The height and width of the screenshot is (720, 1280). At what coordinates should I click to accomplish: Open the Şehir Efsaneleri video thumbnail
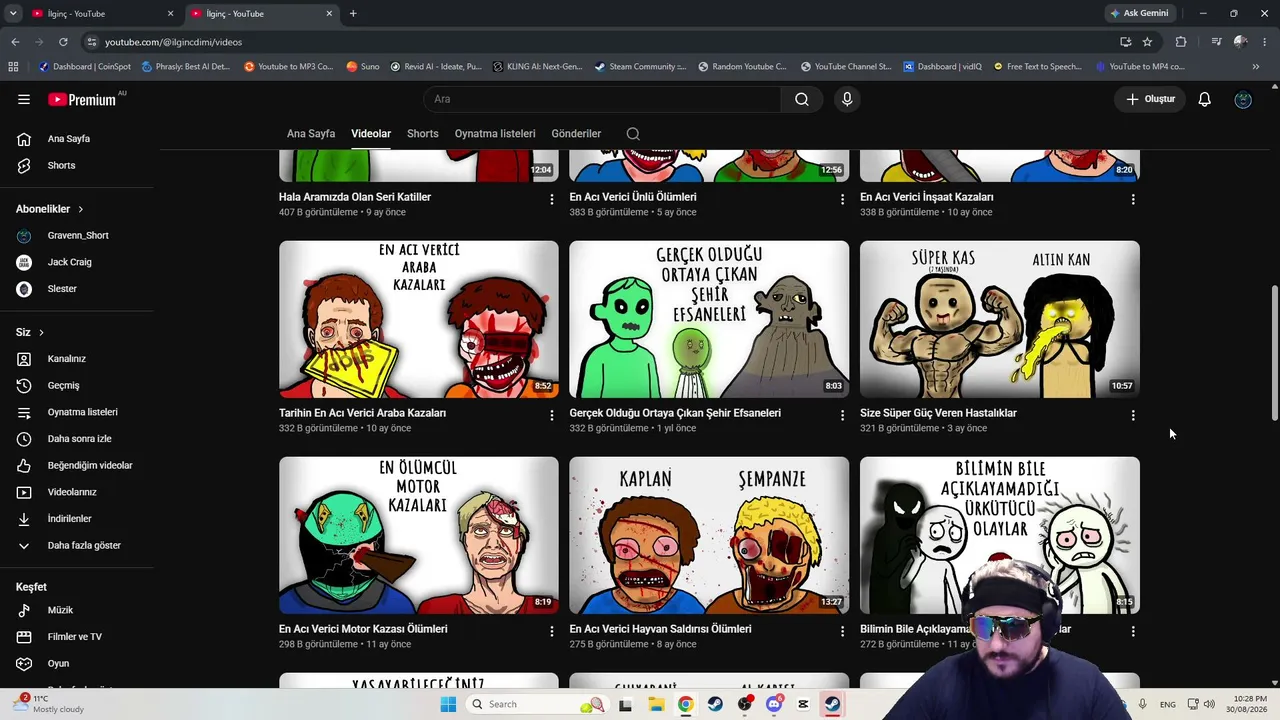[709, 319]
